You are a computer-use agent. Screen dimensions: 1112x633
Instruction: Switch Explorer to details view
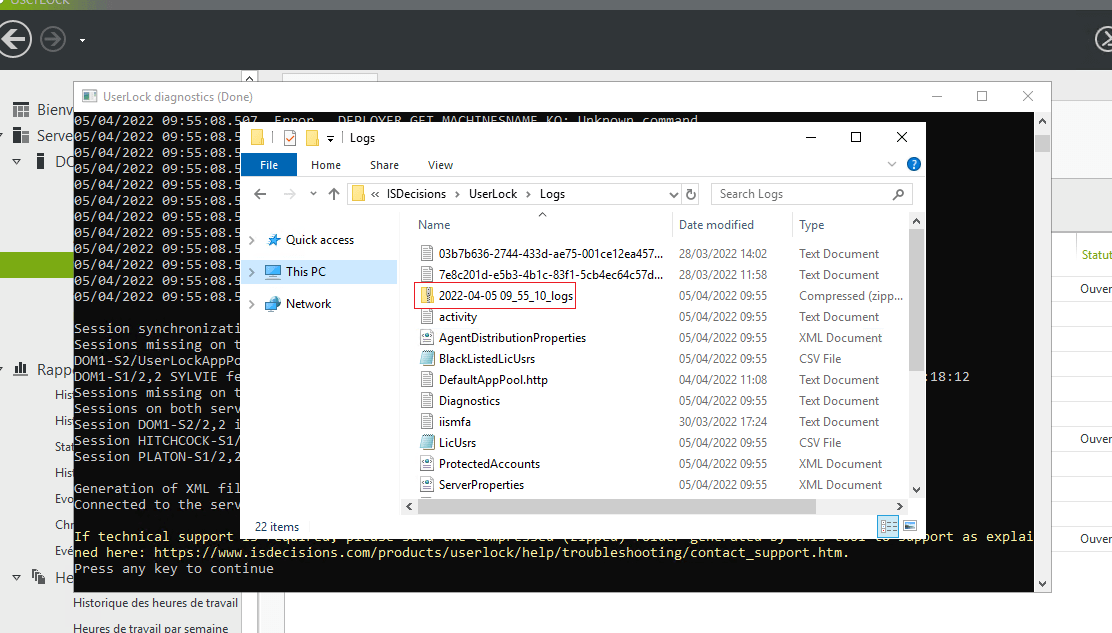click(x=889, y=526)
